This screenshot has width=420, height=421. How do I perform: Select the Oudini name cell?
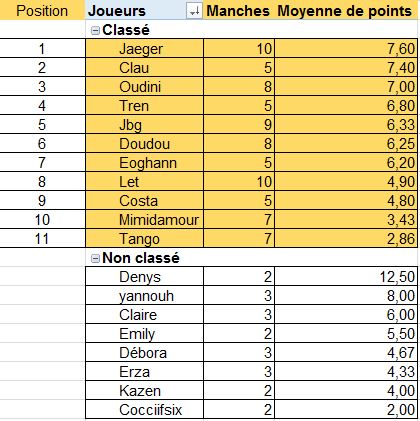tap(144, 87)
